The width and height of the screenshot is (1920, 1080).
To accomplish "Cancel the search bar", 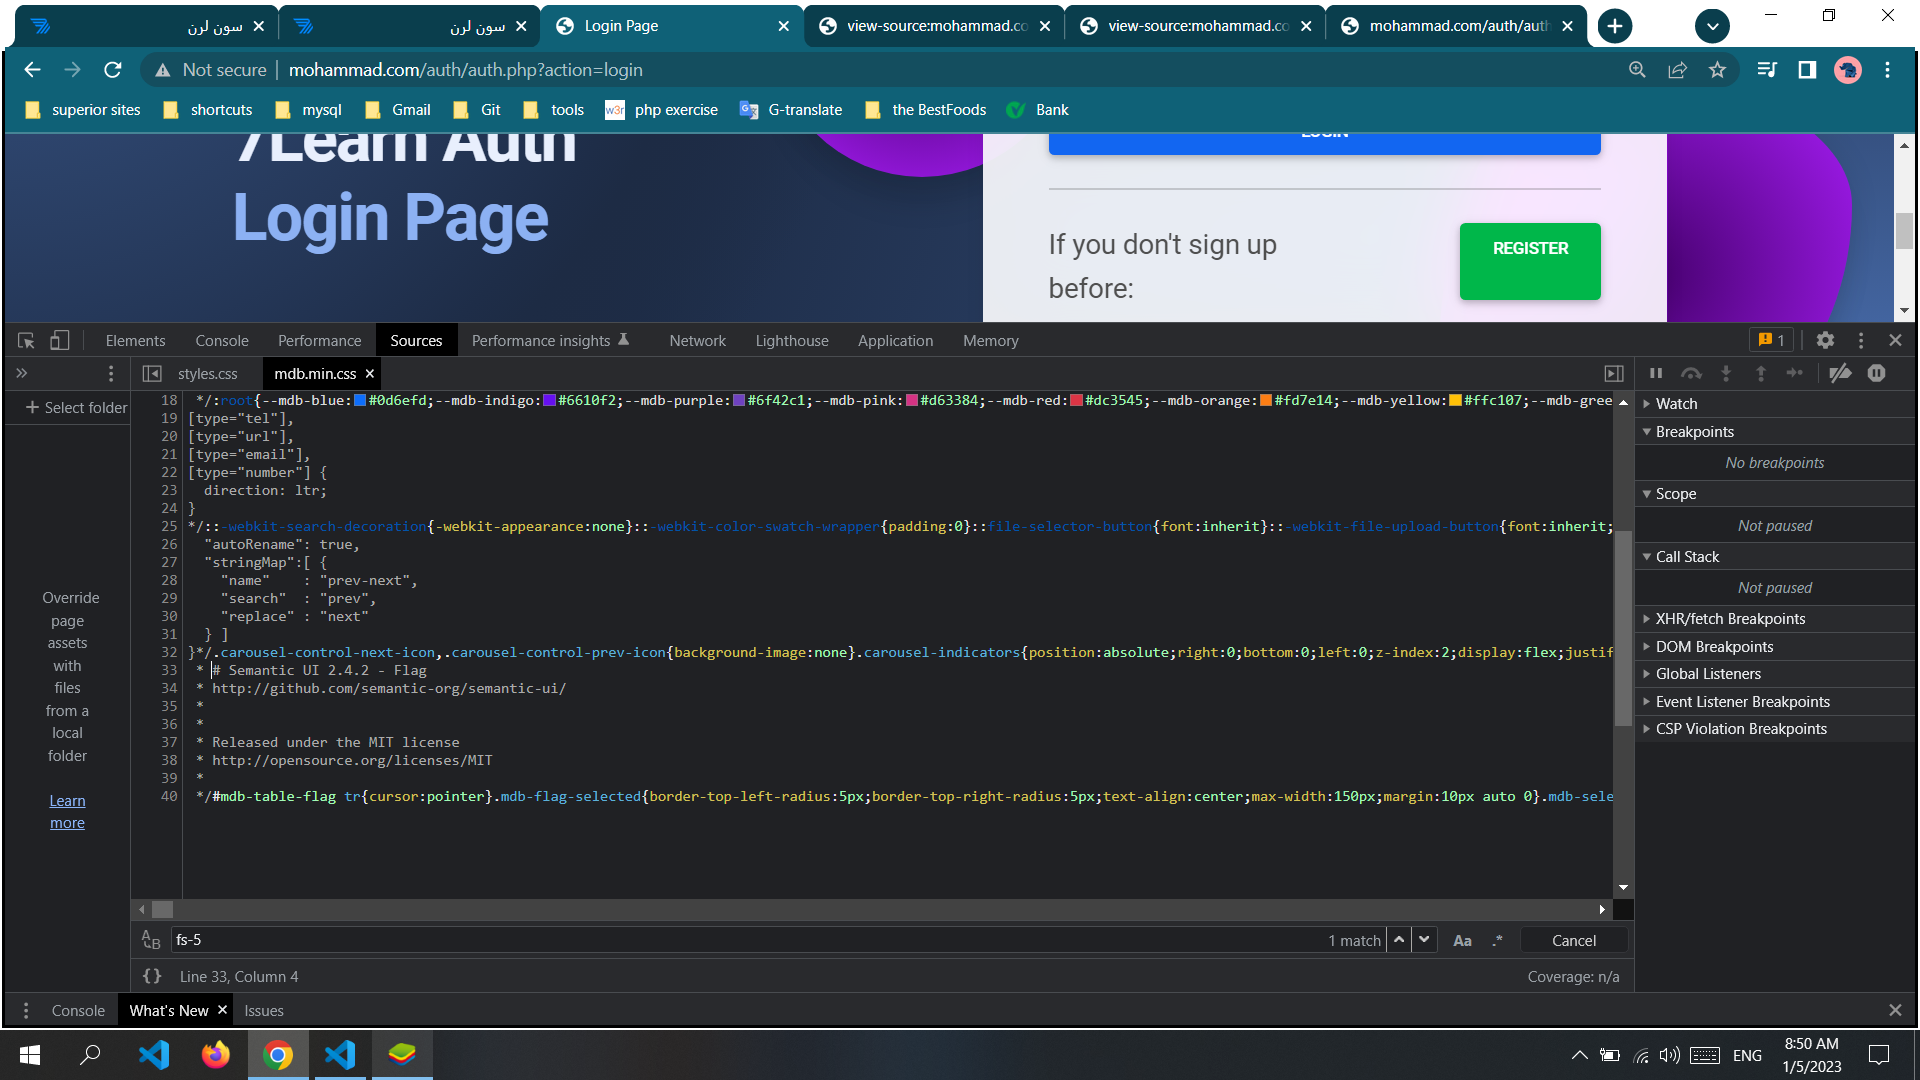I will [1574, 940].
